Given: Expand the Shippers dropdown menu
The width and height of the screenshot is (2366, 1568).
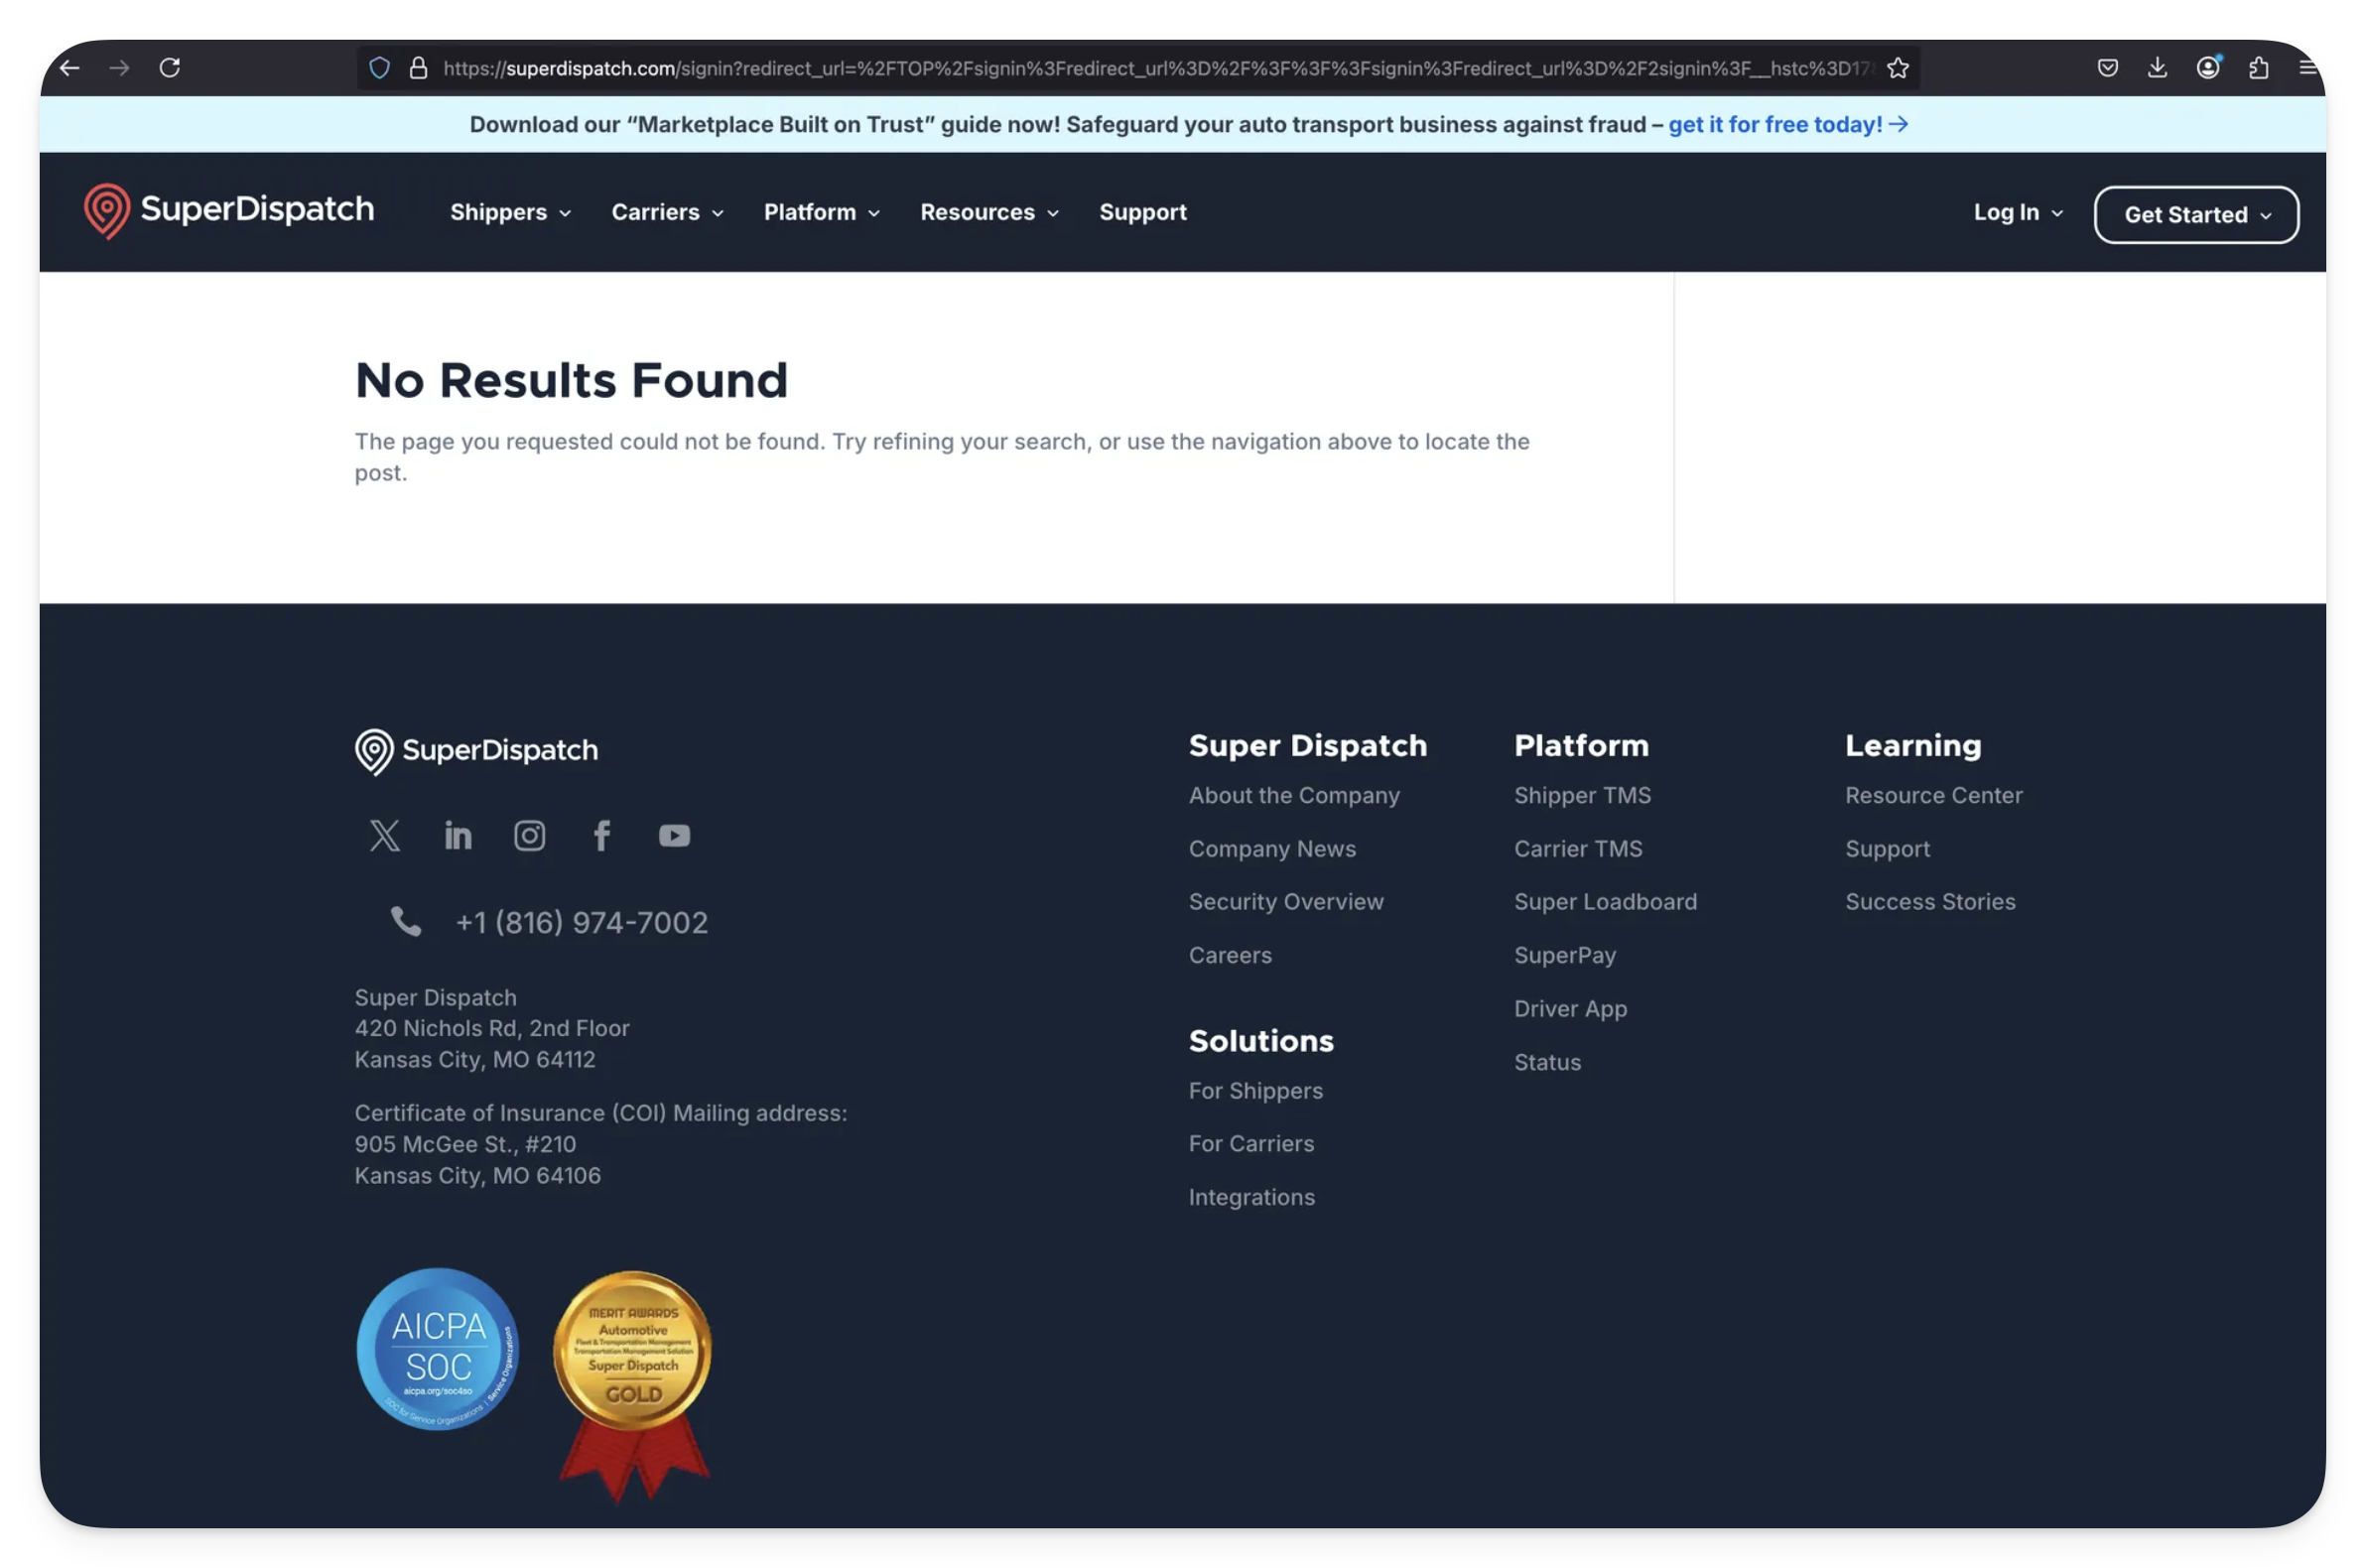Looking at the screenshot, I should point(511,212).
